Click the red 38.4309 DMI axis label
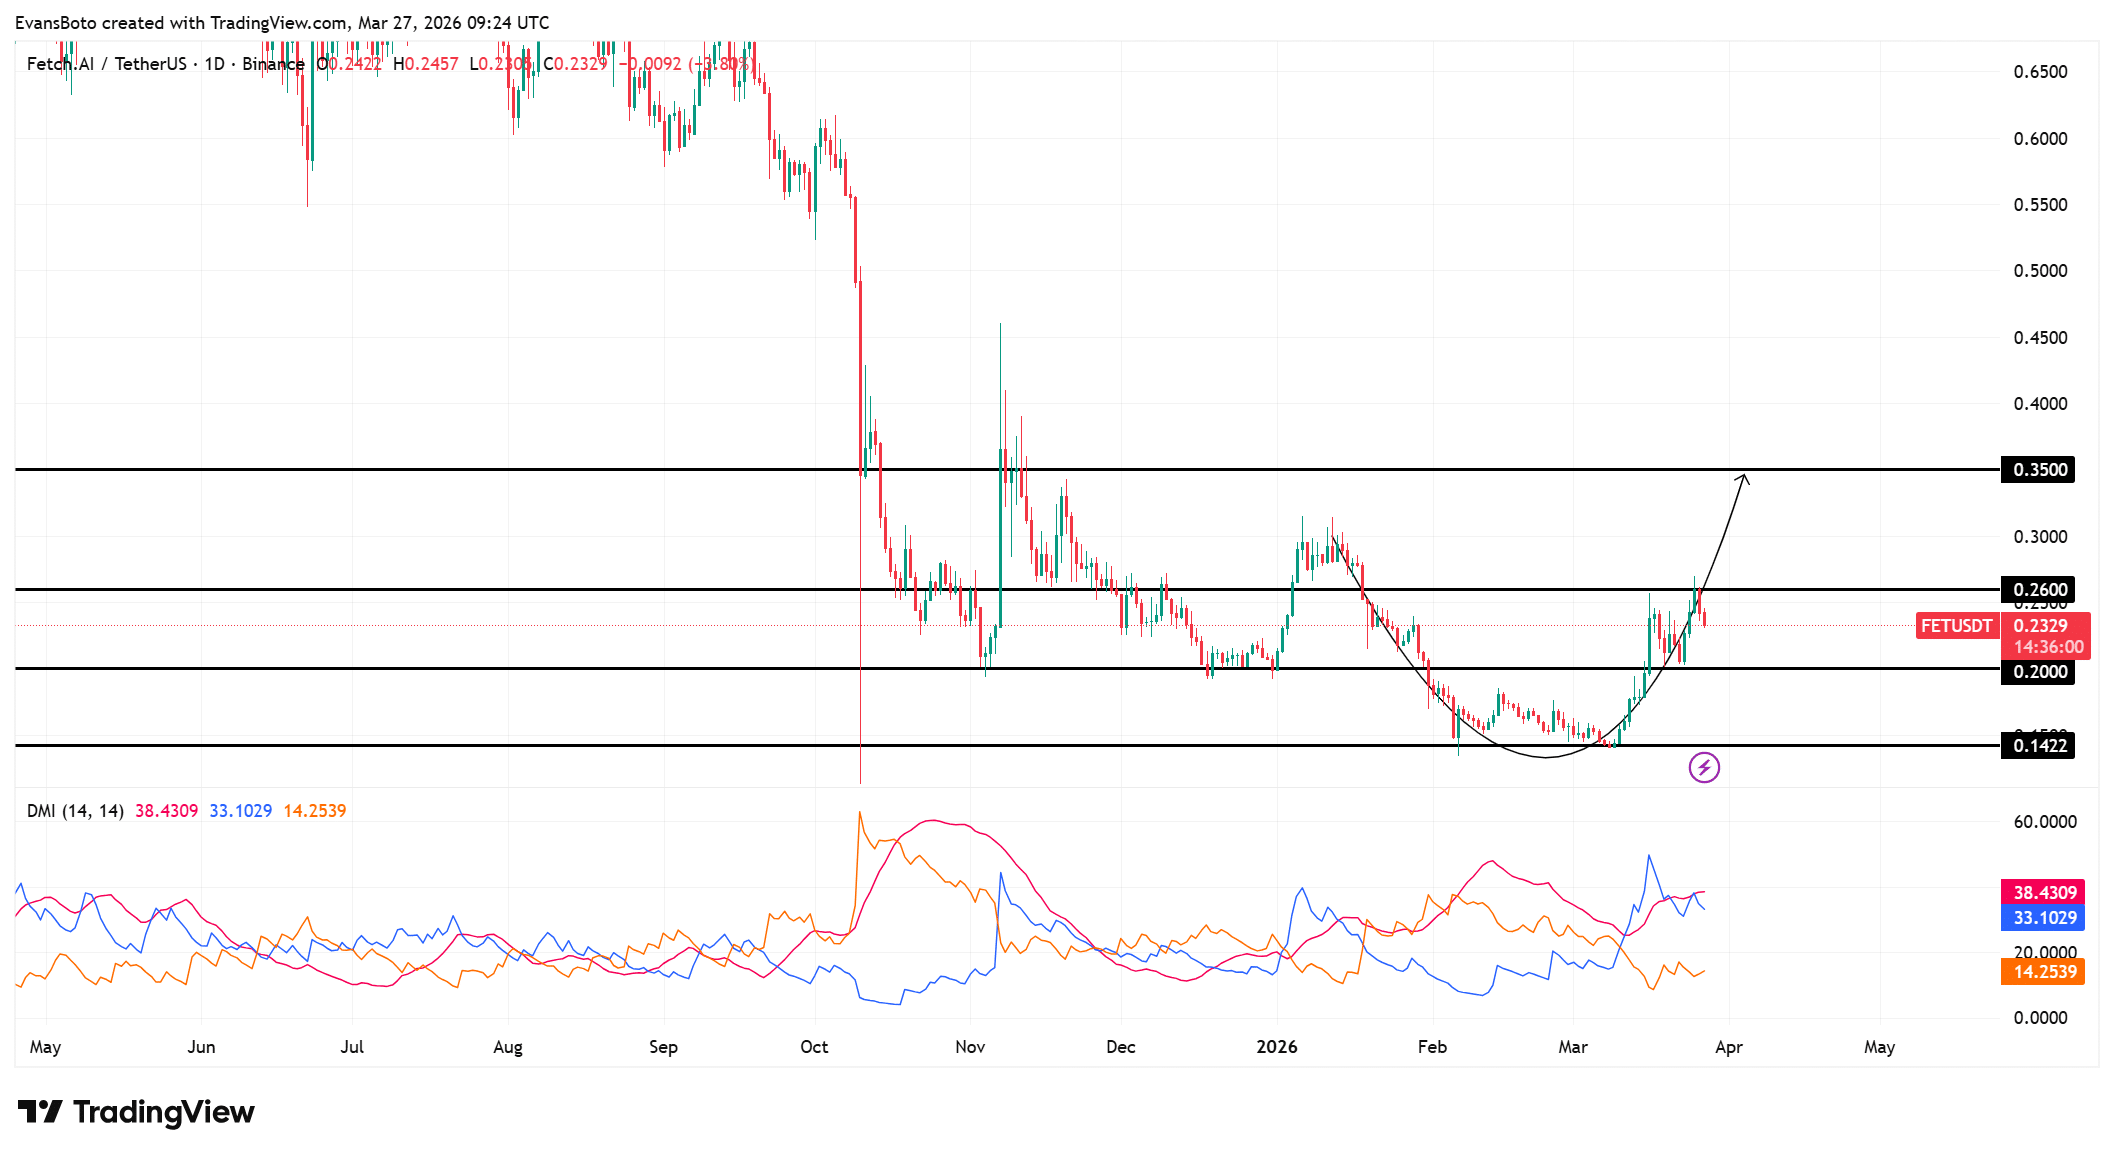Image resolution: width=2114 pixels, height=1157 pixels. coord(2043,892)
